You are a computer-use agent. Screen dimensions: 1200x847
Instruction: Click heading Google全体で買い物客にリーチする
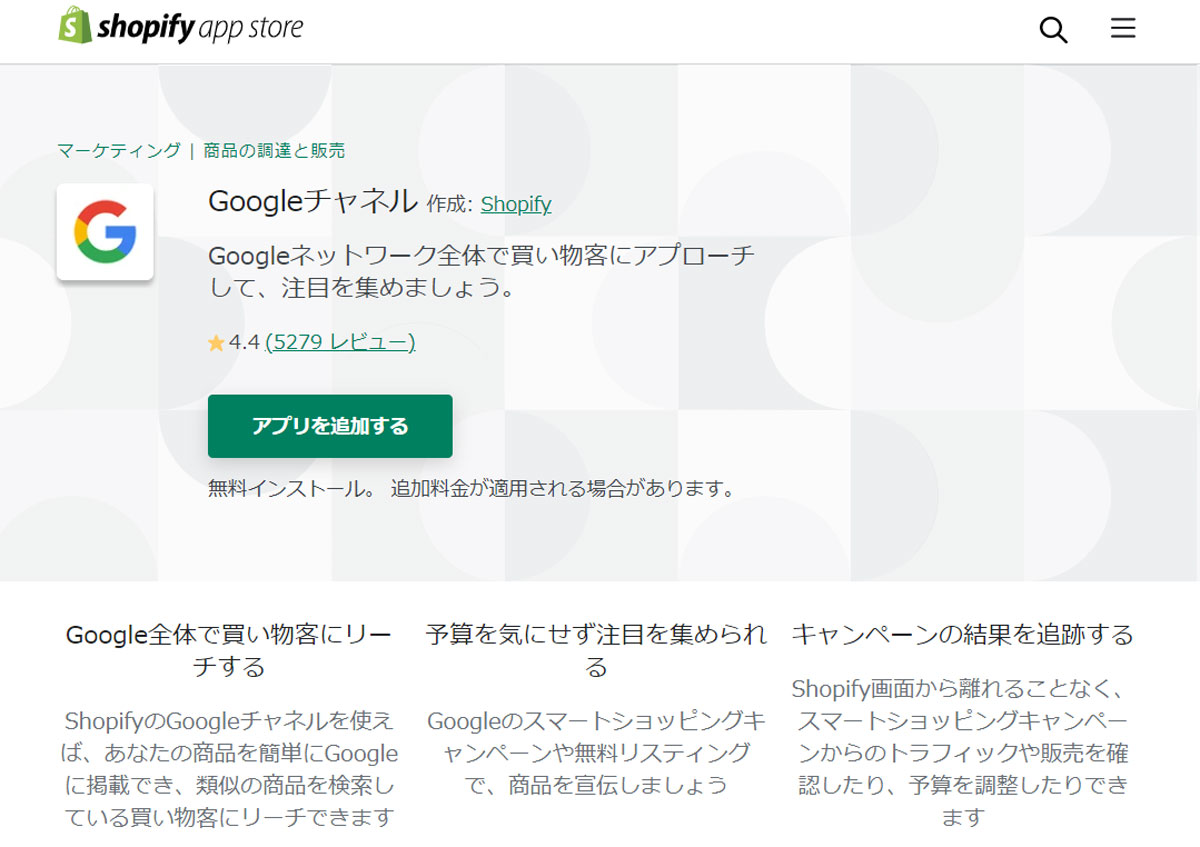click(229, 650)
